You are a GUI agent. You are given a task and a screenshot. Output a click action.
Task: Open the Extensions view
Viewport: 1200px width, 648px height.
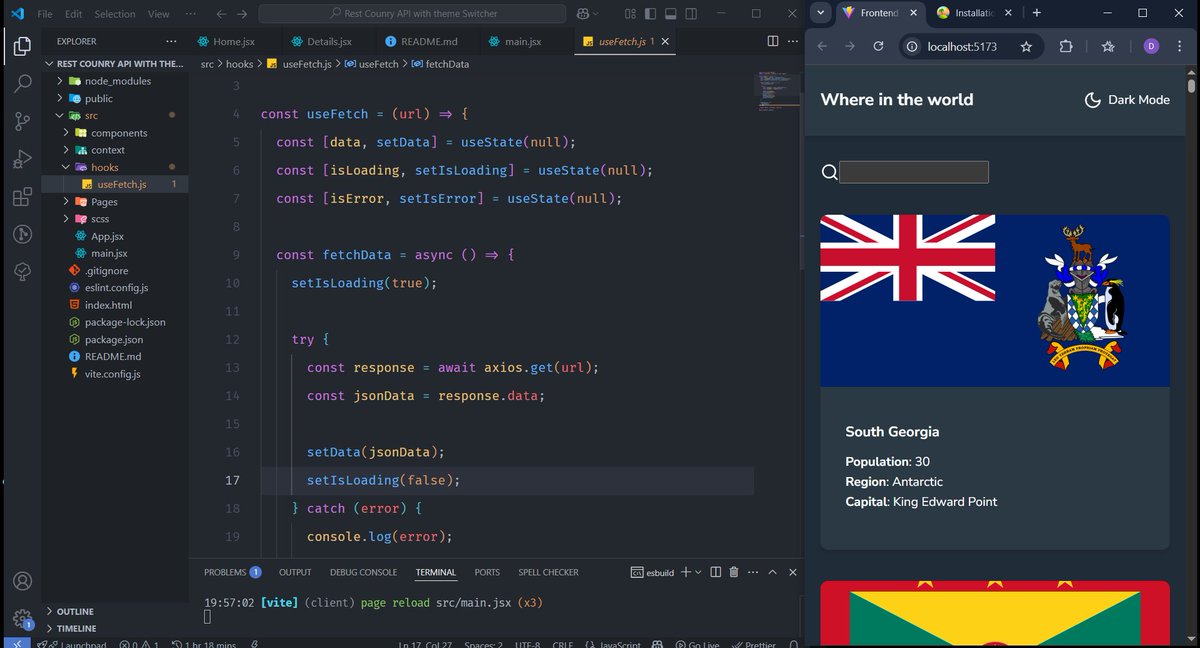[22, 197]
